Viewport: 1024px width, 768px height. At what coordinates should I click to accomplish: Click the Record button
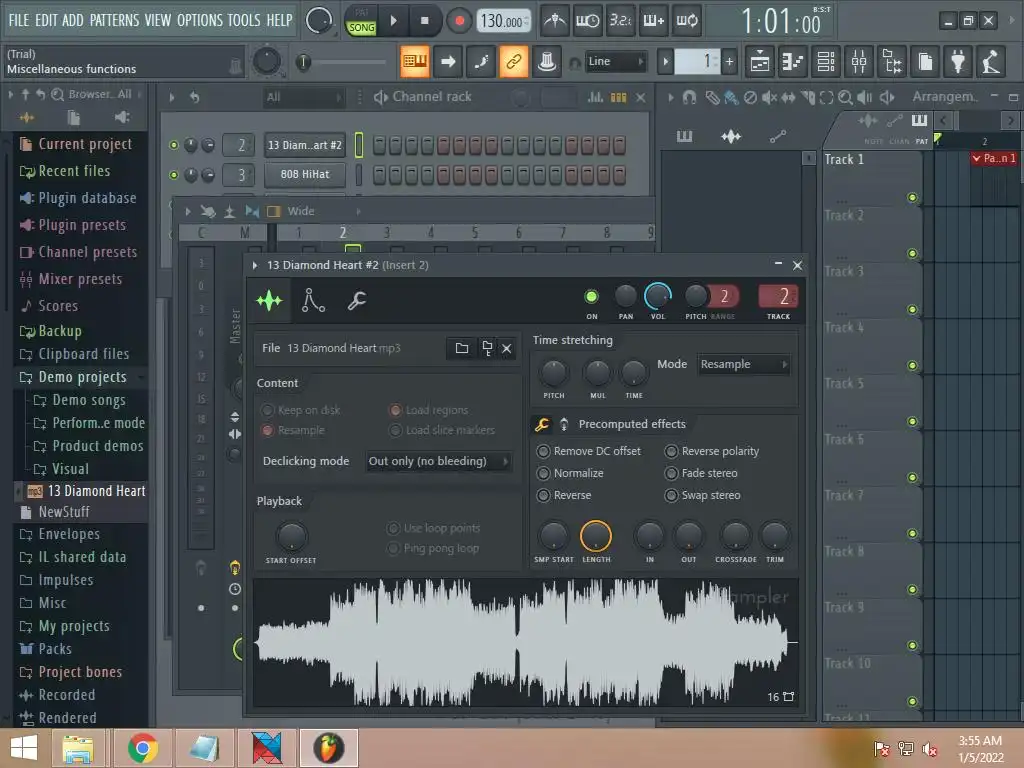459,21
